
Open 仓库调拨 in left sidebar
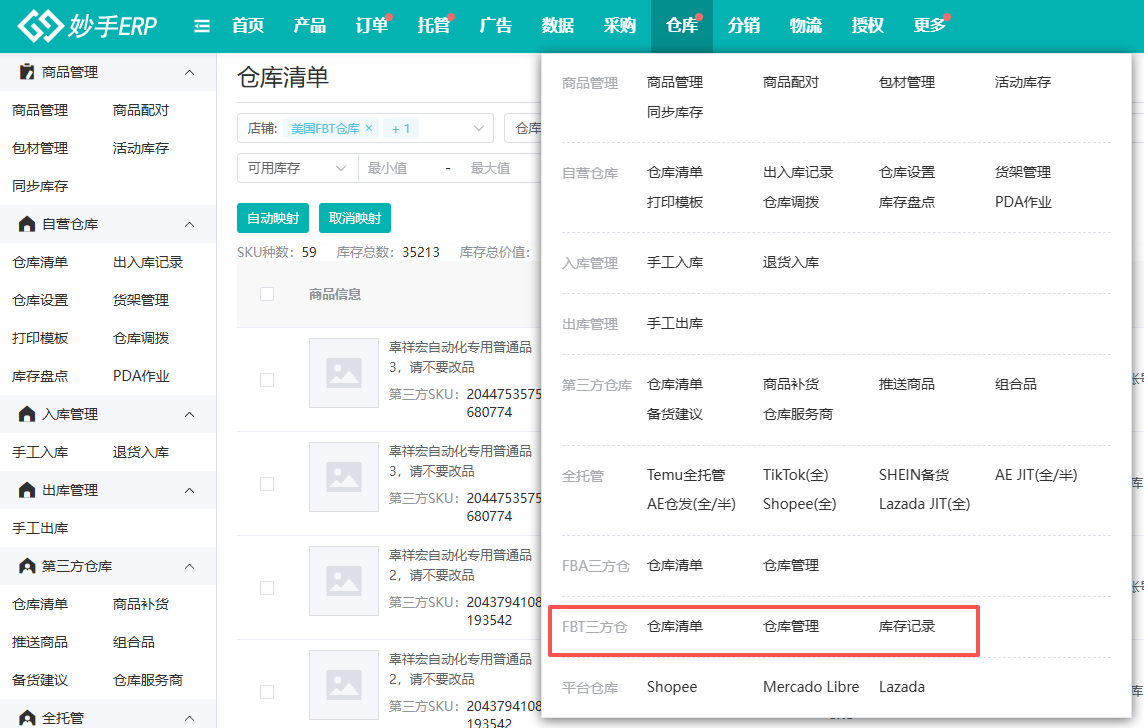tap(141, 338)
